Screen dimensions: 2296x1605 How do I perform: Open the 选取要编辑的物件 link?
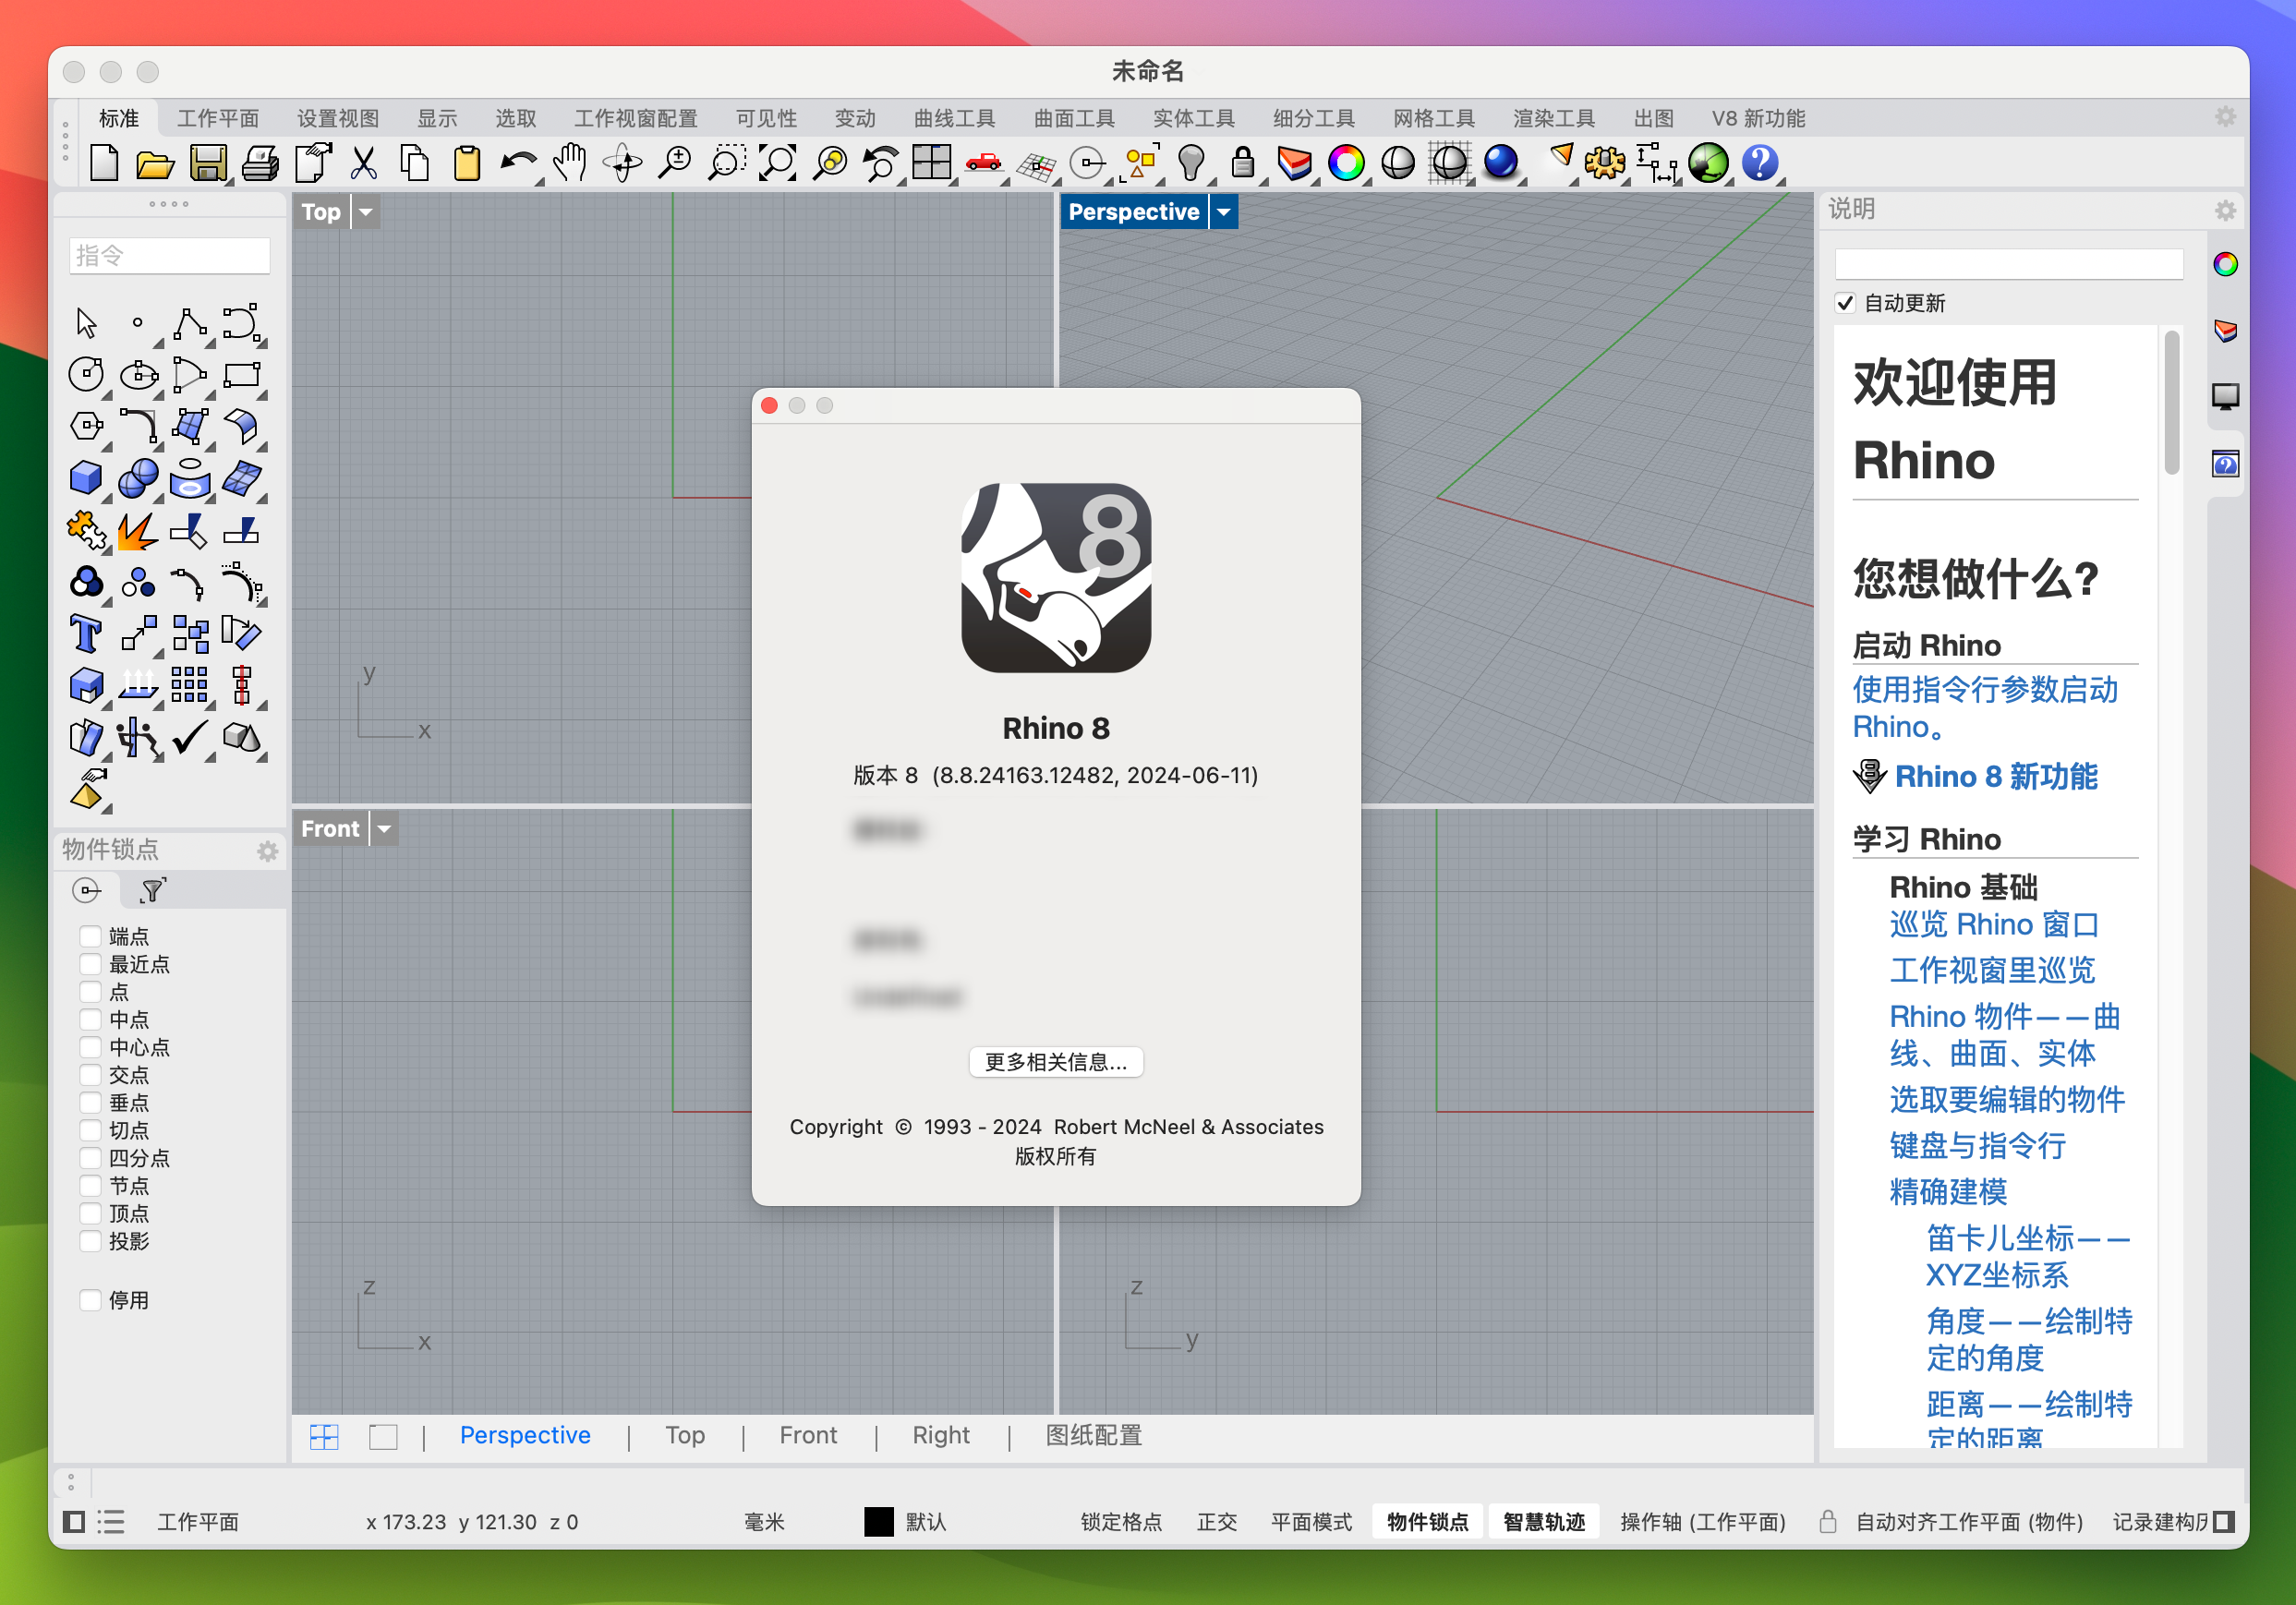click(x=2006, y=1099)
